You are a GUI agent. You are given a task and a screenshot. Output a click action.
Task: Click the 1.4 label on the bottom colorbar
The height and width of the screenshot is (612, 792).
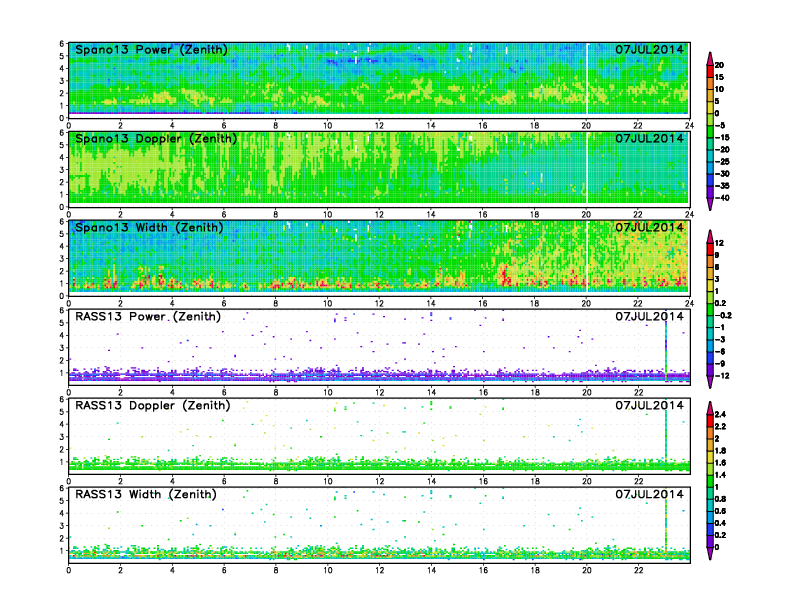720,475
